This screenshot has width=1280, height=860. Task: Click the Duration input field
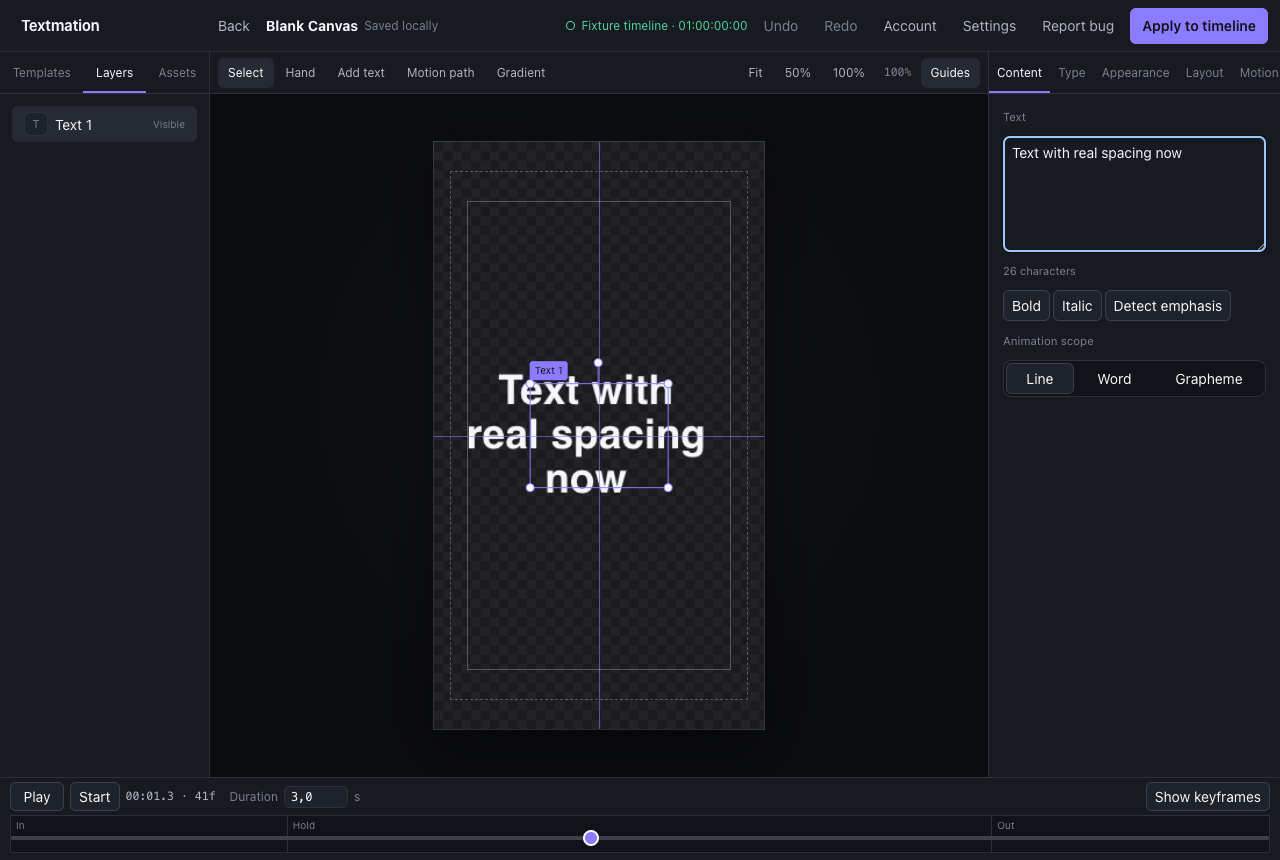click(x=316, y=797)
